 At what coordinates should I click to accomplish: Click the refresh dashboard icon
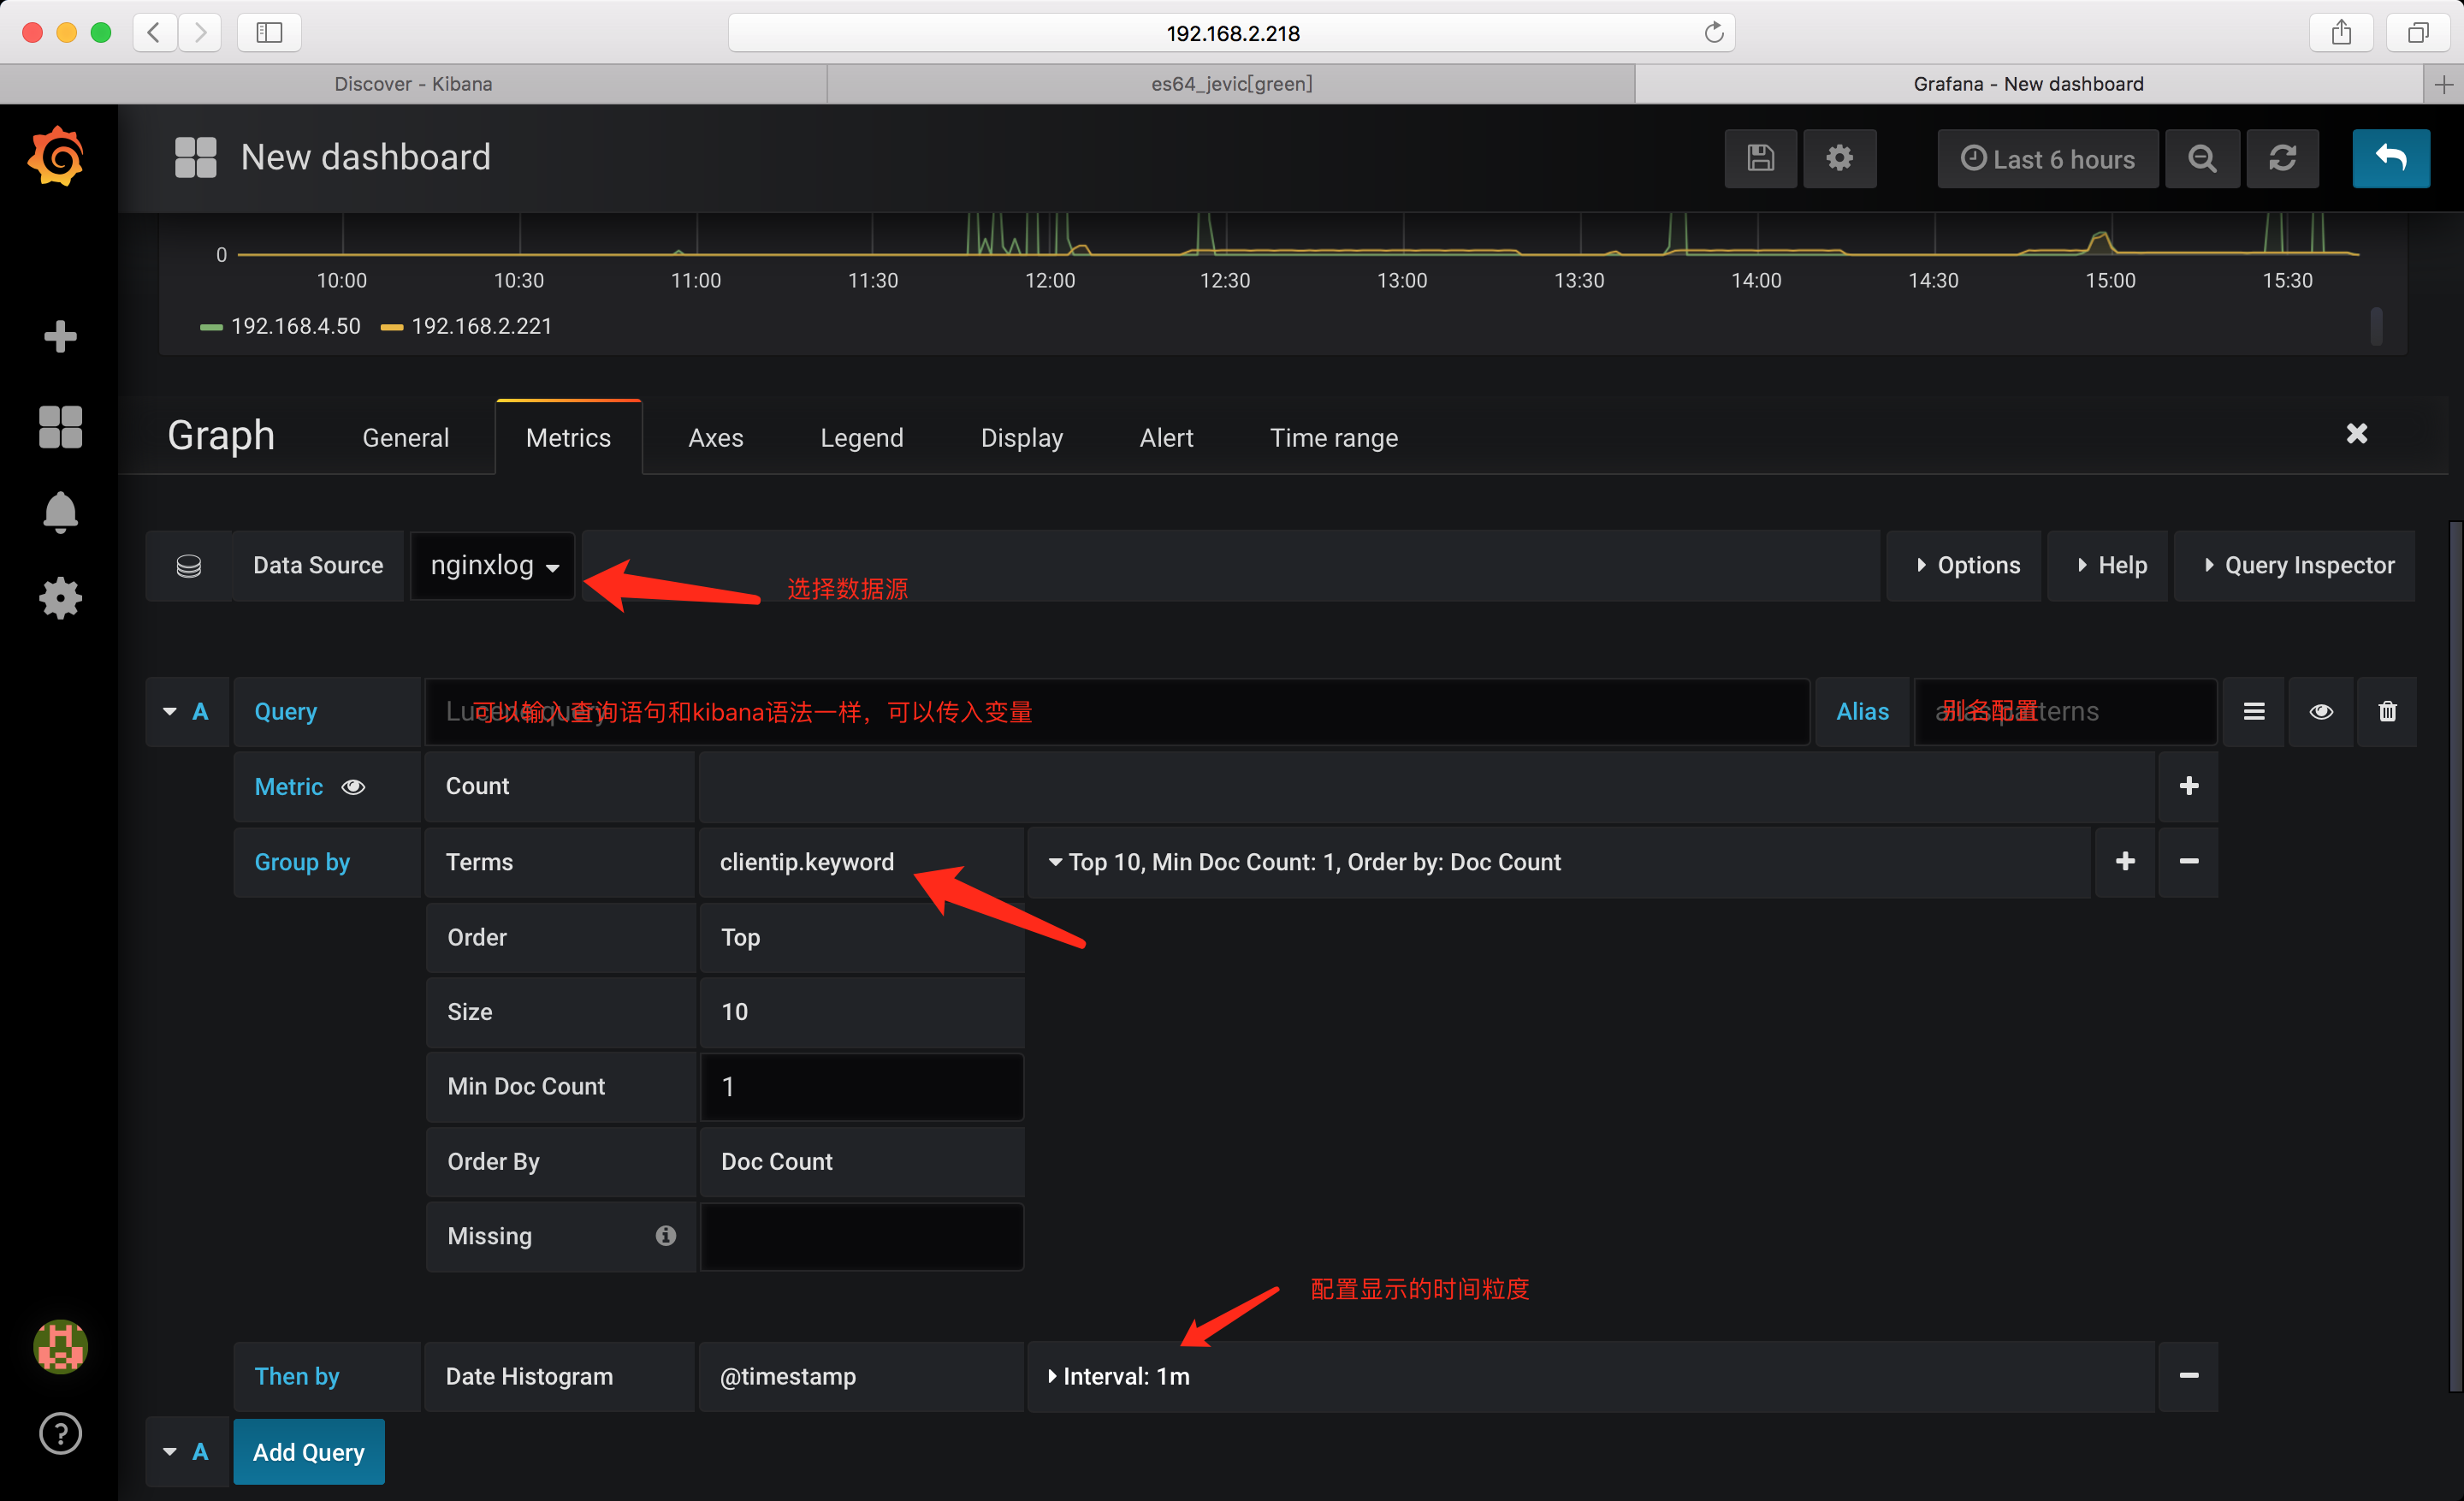click(x=2282, y=158)
